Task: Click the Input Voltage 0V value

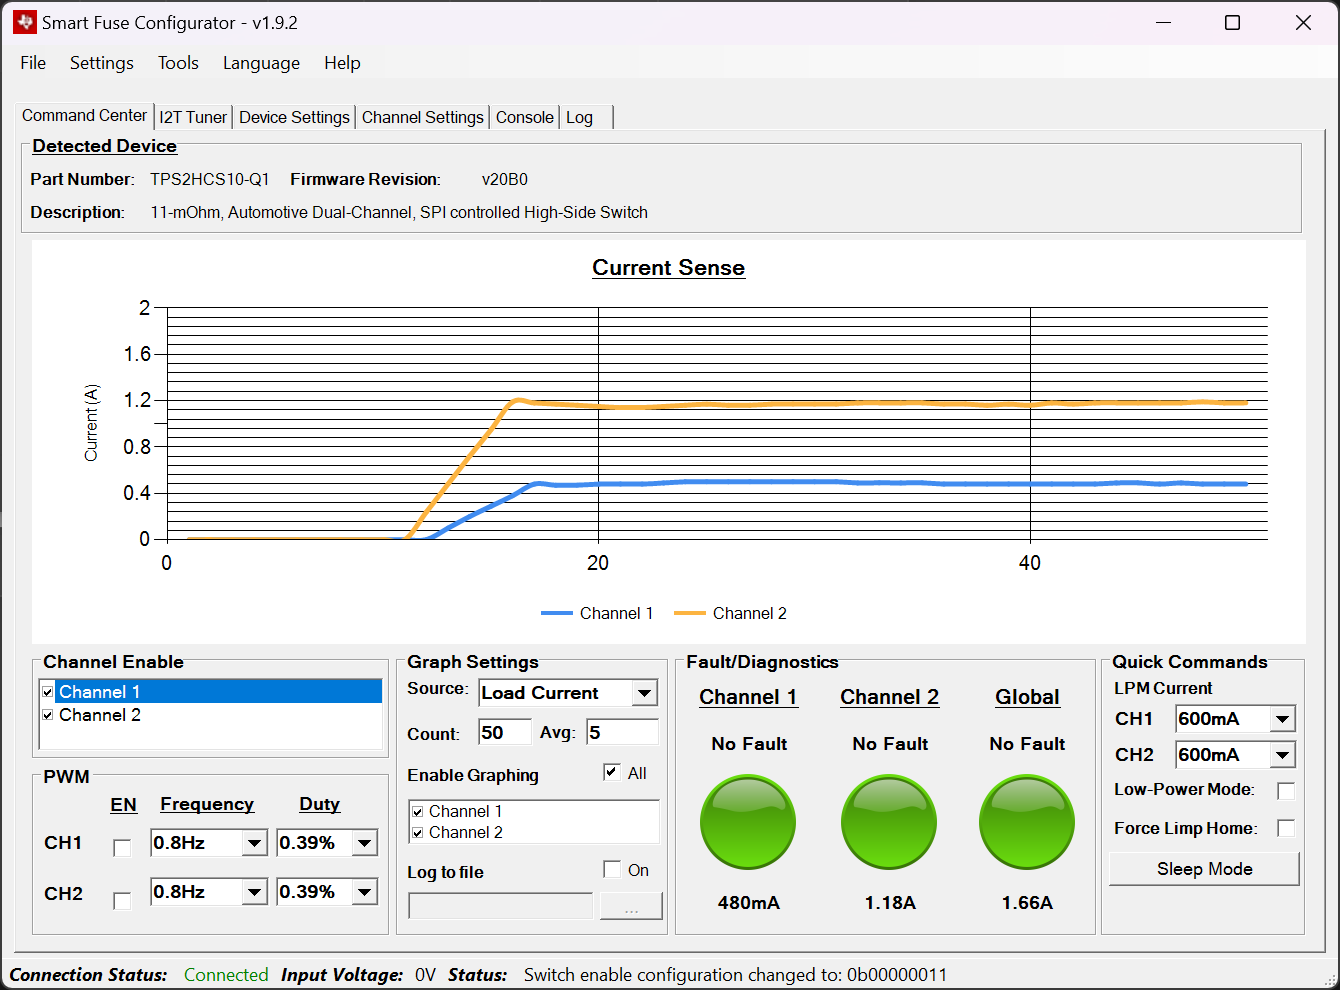Action: click(x=426, y=975)
